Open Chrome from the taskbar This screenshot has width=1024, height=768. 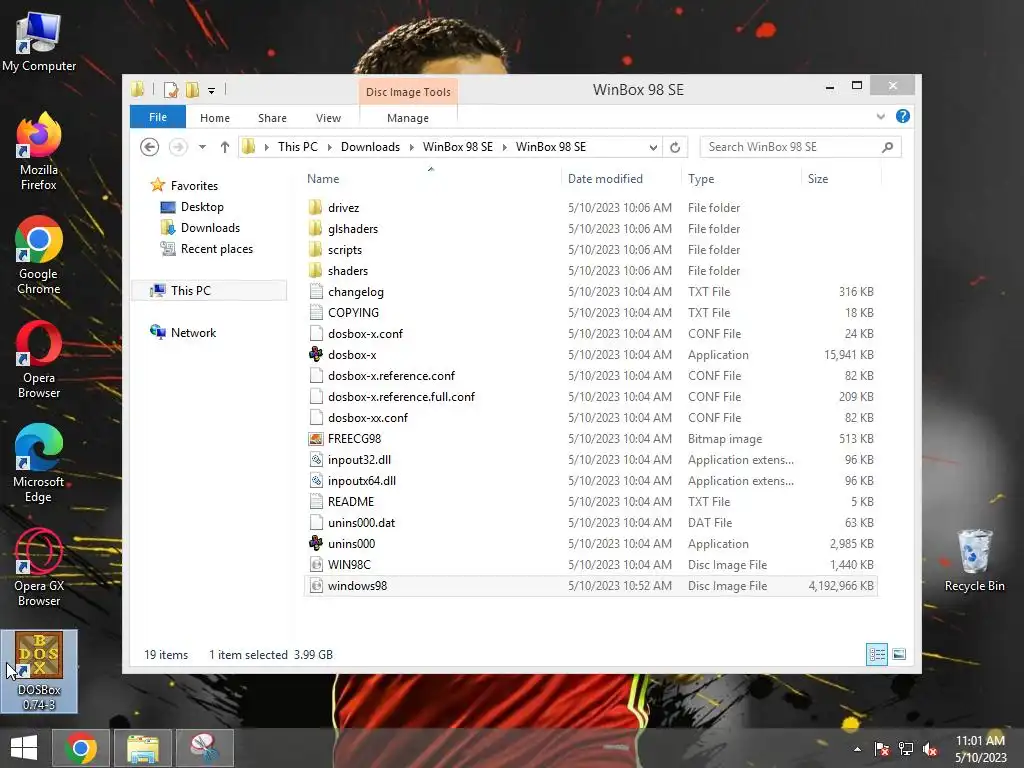(x=81, y=748)
